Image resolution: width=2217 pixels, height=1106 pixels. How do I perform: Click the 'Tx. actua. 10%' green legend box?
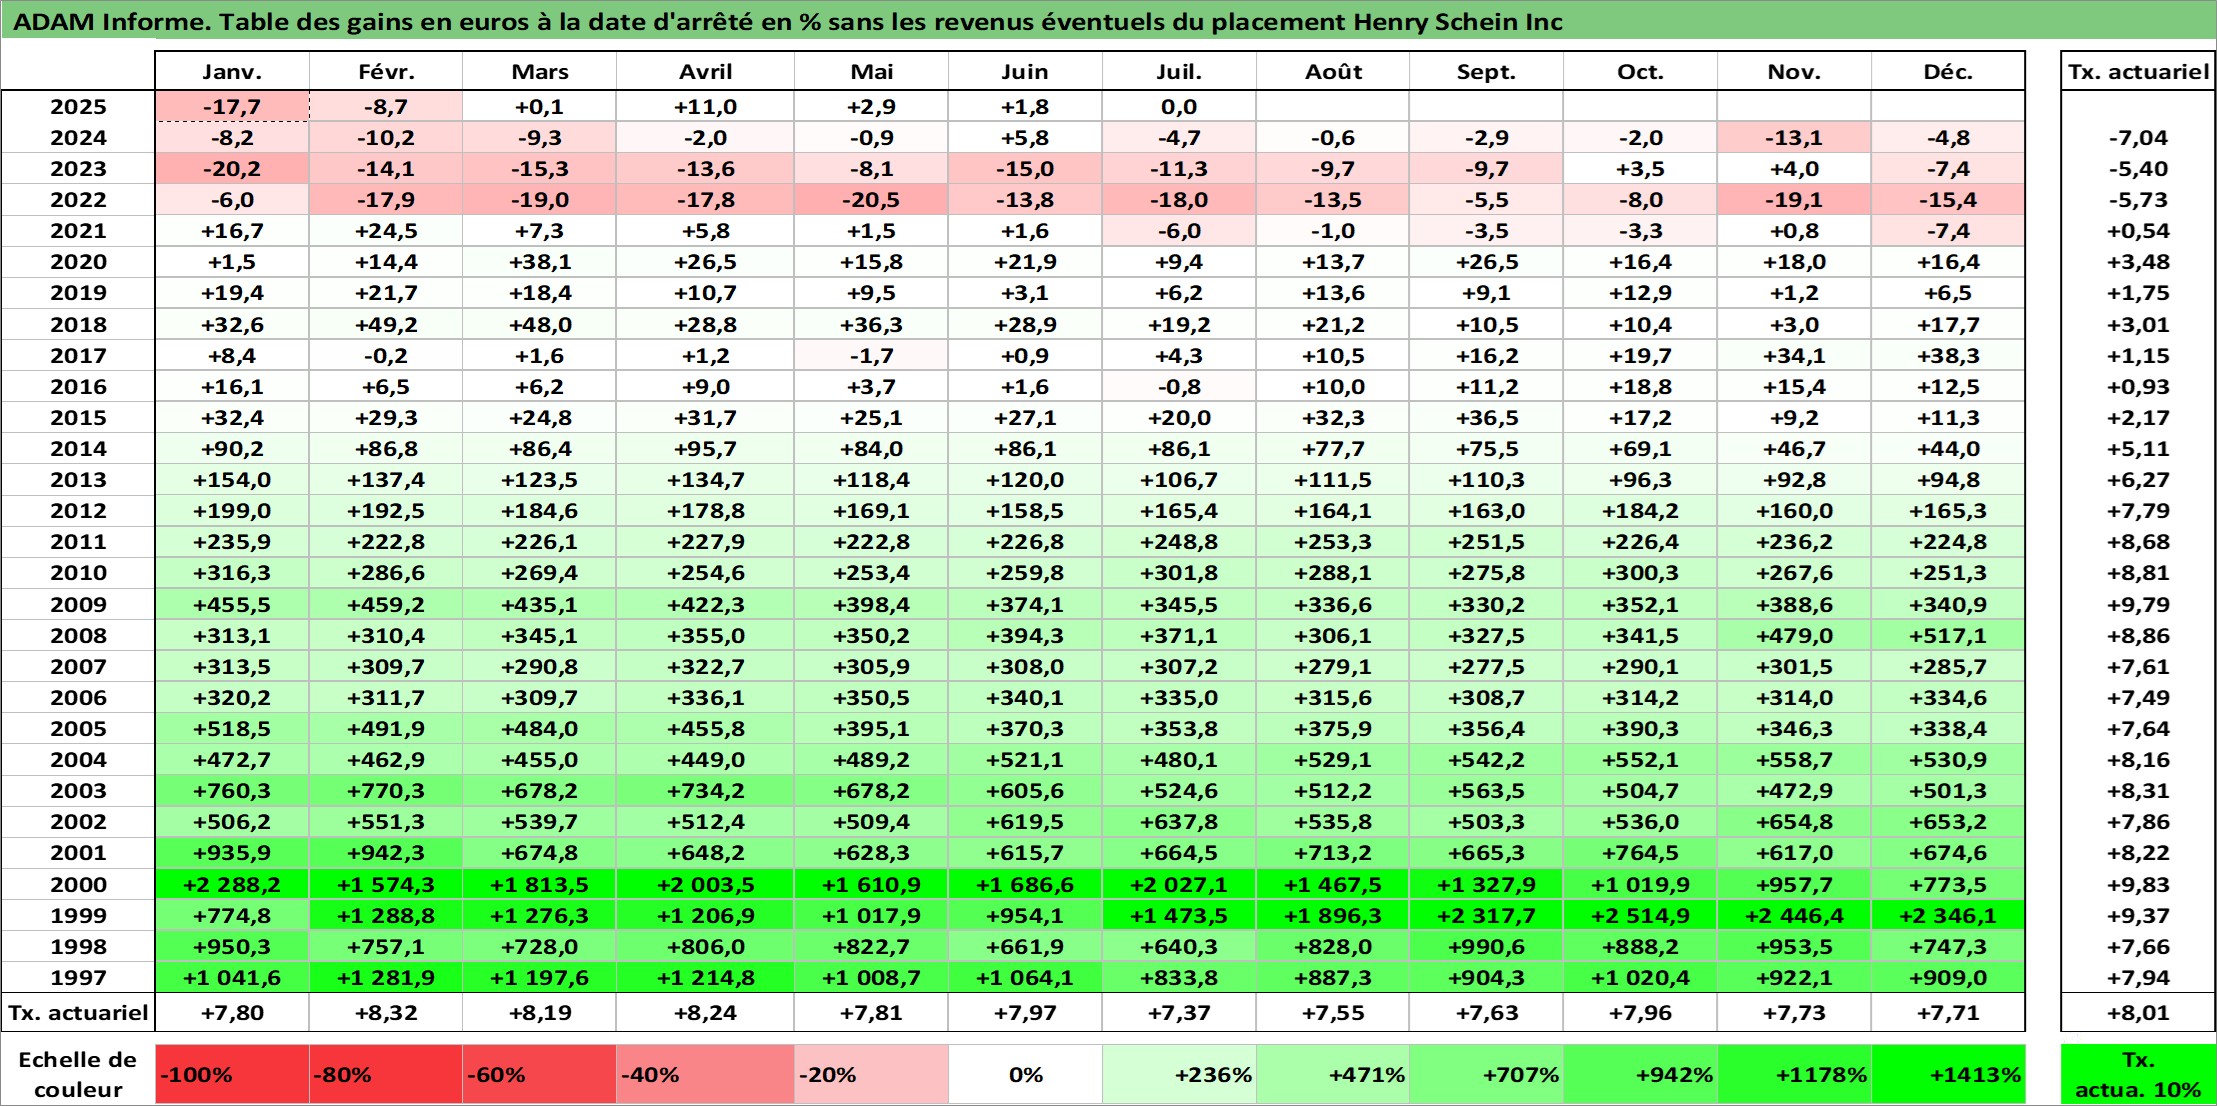click(2138, 1075)
